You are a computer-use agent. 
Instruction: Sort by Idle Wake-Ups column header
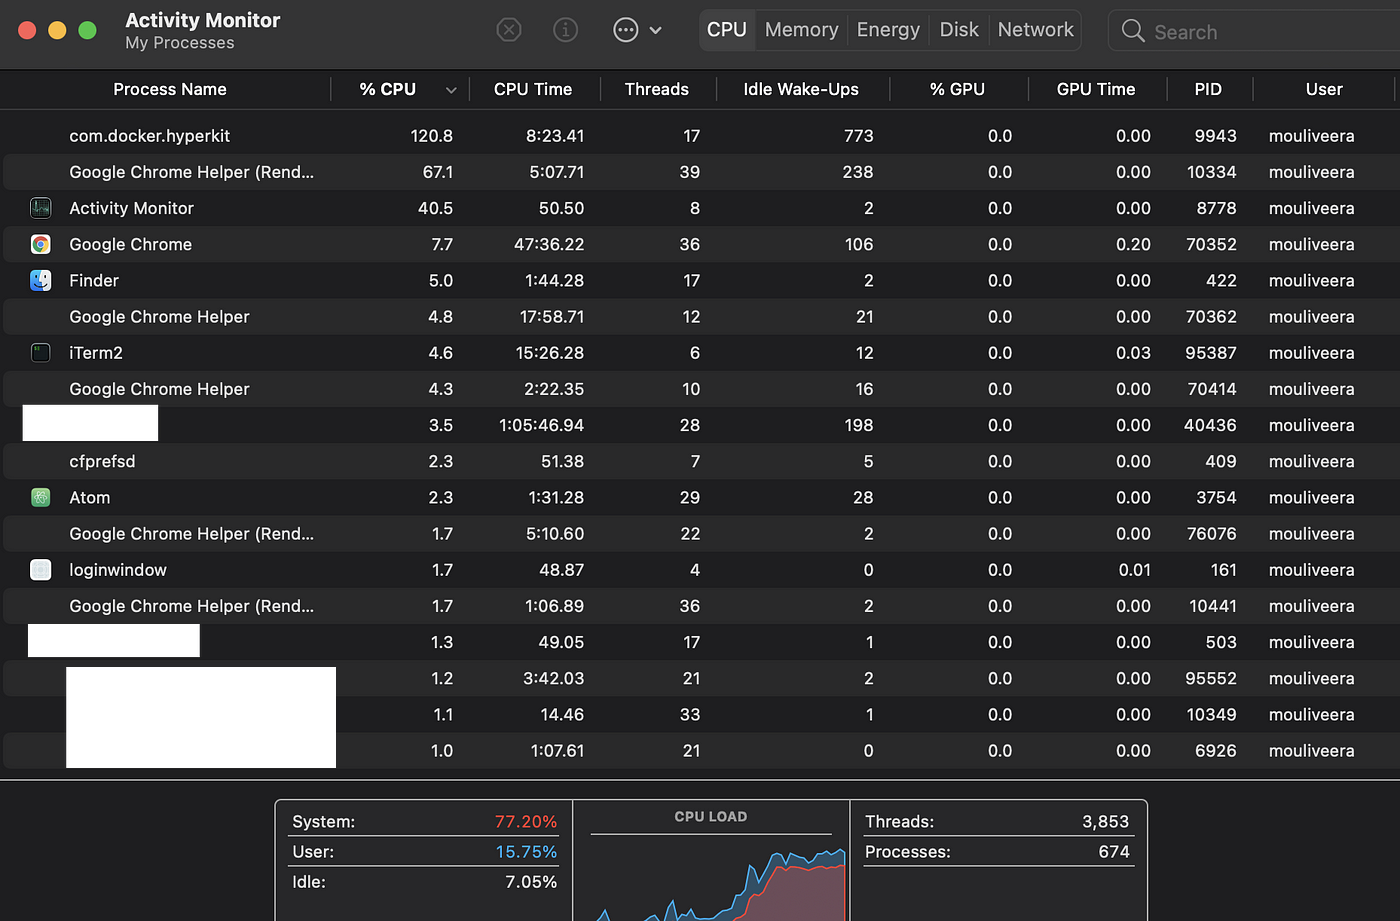click(x=801, y=89)
